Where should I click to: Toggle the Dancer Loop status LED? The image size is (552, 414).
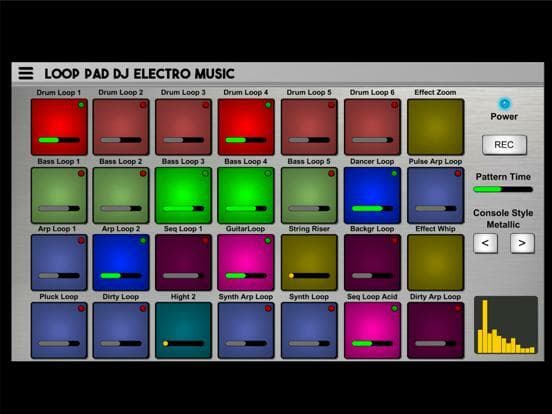click(x=394, y=174)
